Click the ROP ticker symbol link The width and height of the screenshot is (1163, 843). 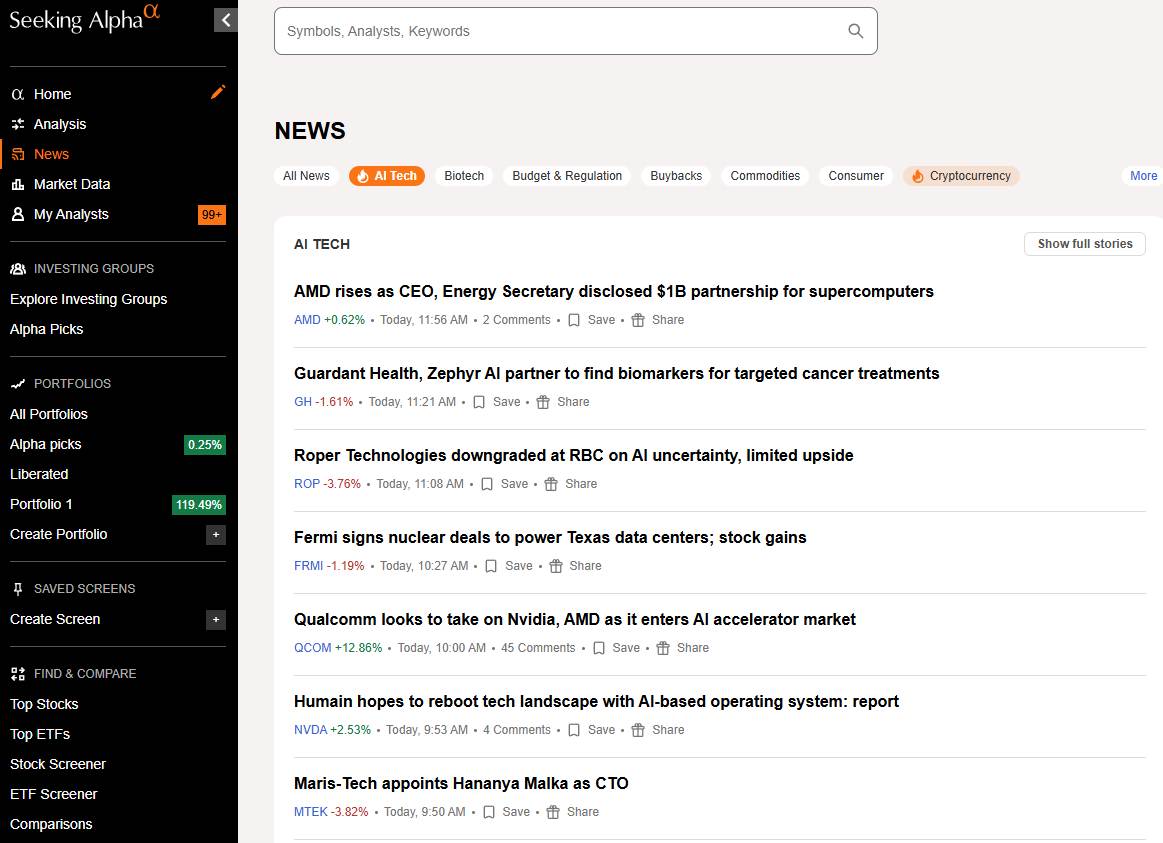click(307, 484)
